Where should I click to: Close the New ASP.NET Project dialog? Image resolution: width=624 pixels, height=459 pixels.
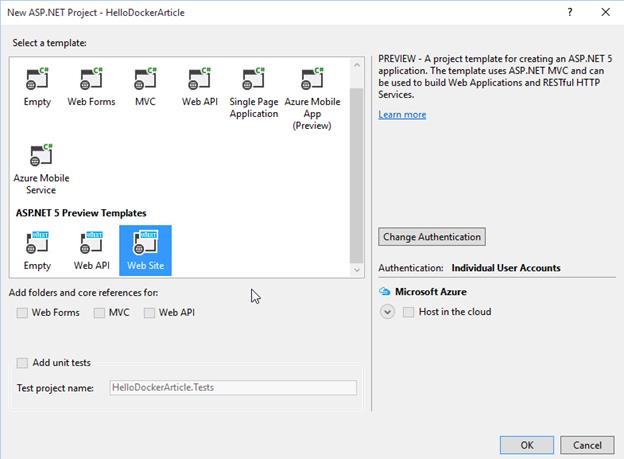point(605,12)
